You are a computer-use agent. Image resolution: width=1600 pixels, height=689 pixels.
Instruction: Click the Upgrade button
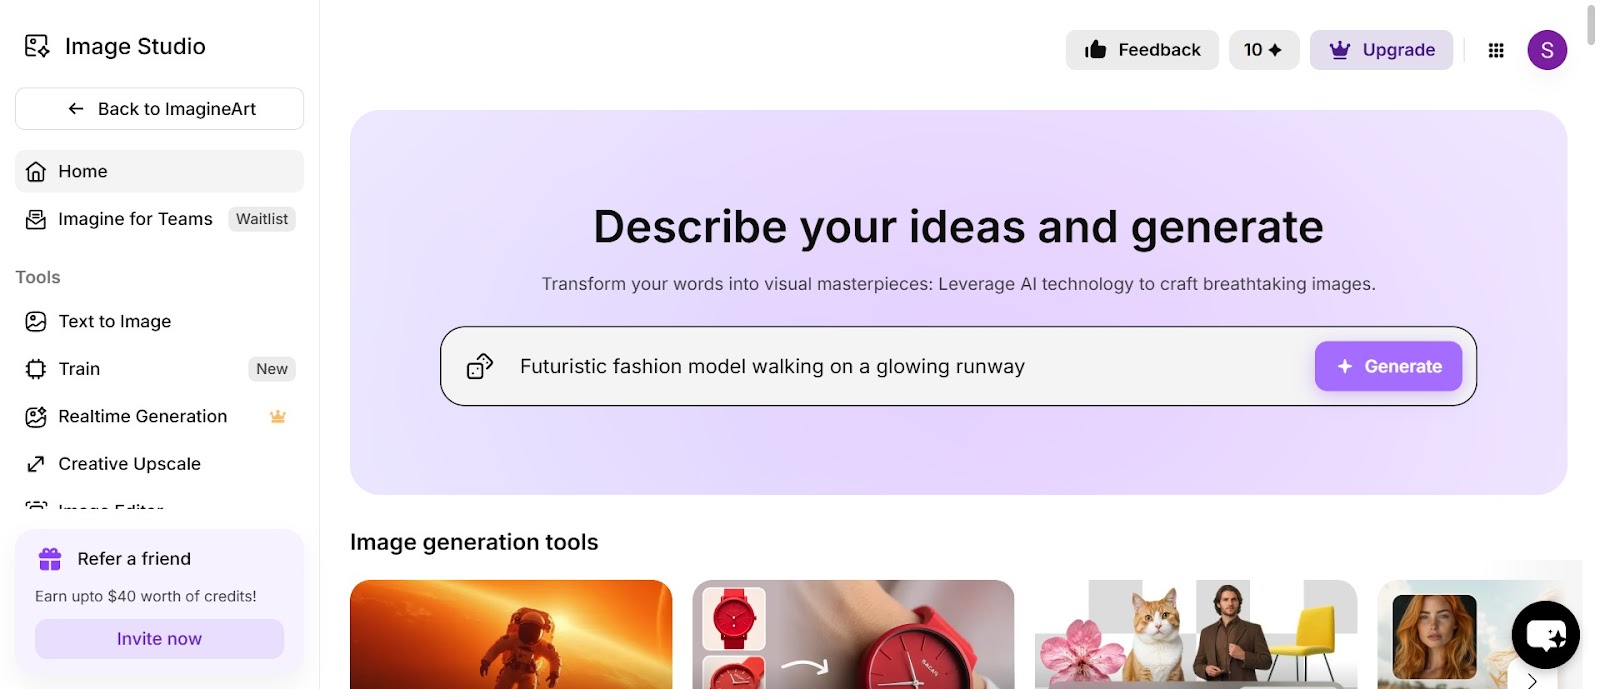coord(1381,50)
